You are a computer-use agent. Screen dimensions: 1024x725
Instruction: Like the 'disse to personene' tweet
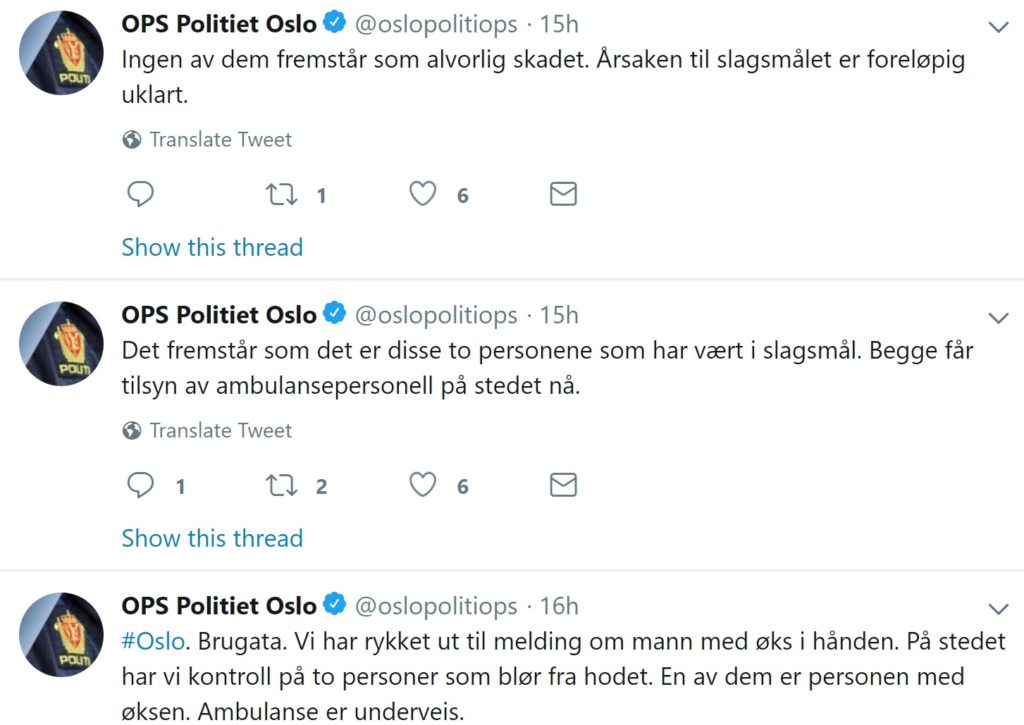click(424, 486)
